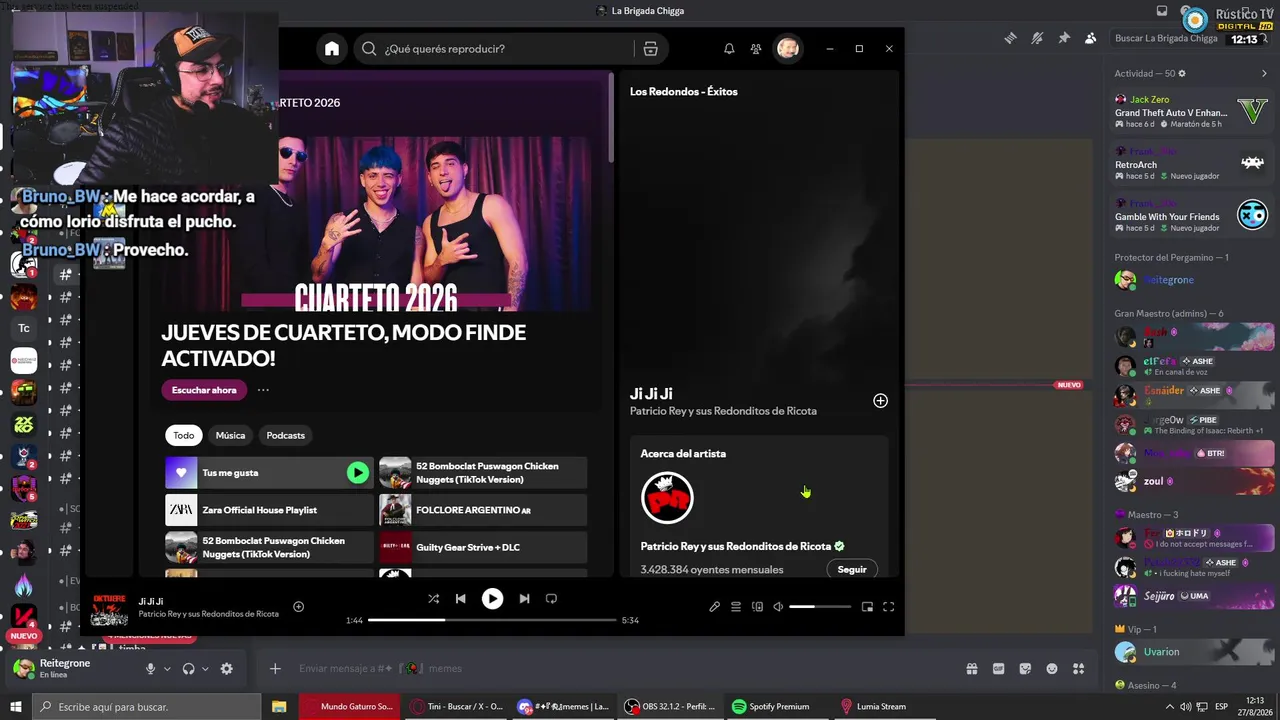Expand the Actividad panel chevron
The image size is (1280, 720).
(1264, 74)
